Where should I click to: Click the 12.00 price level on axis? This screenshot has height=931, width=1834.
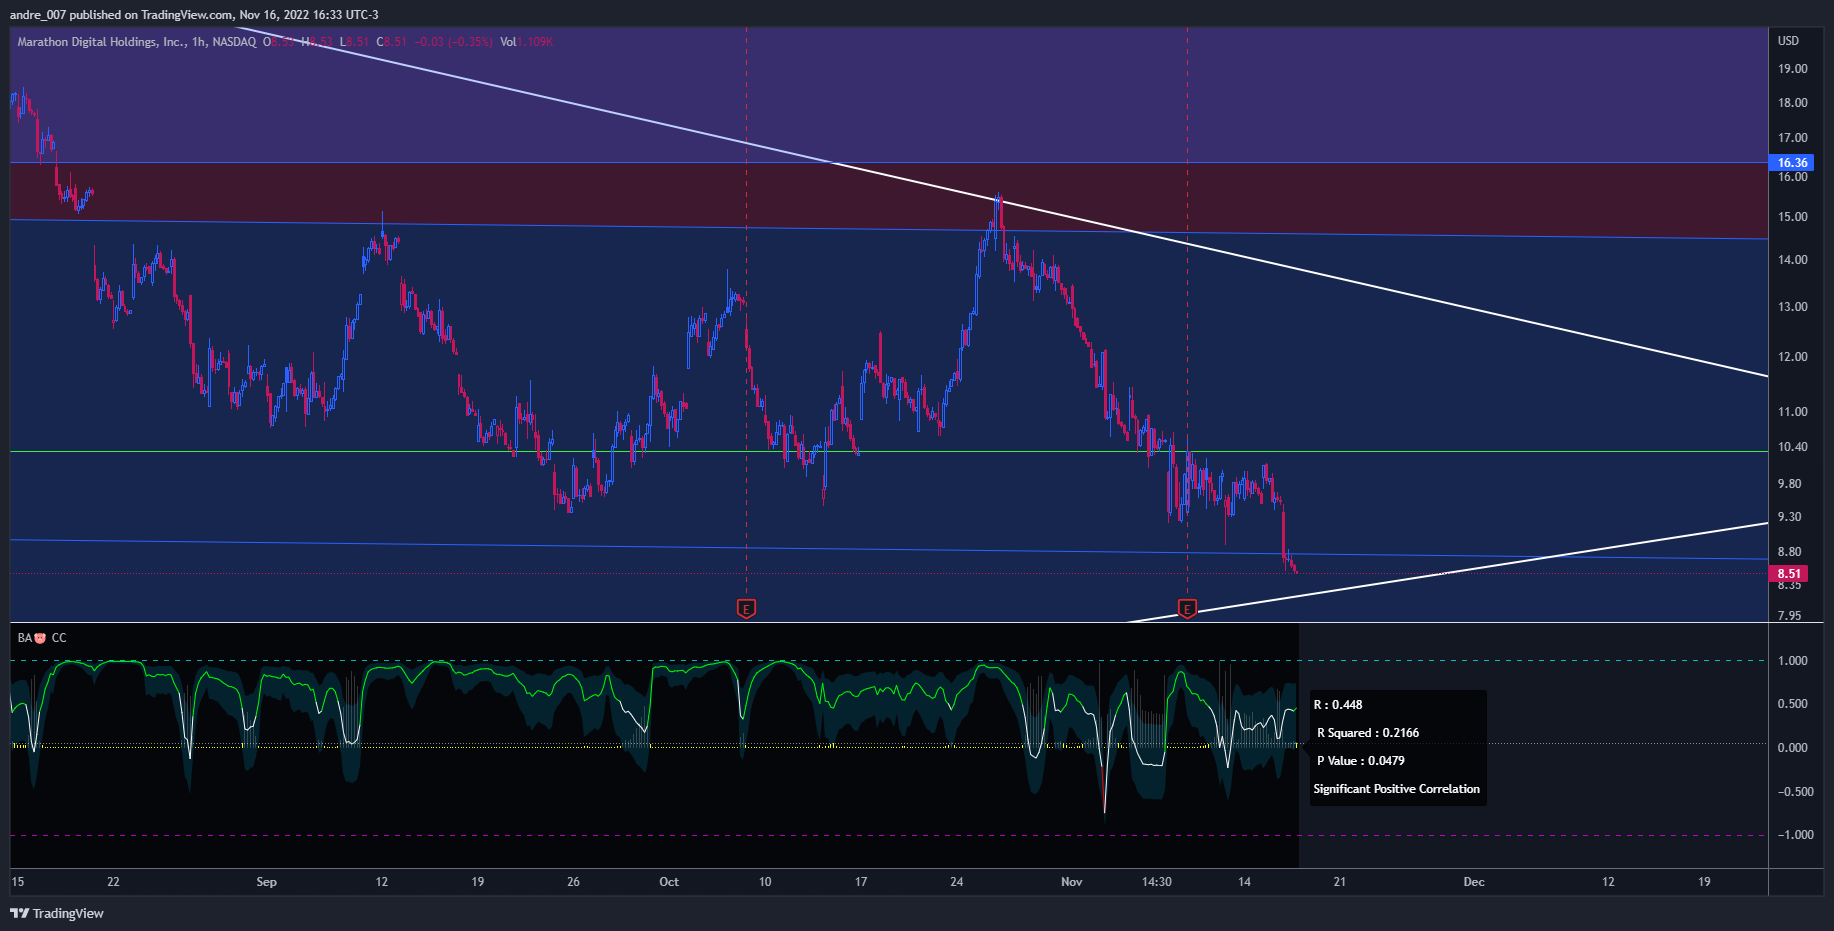(x=1792, y=357)
